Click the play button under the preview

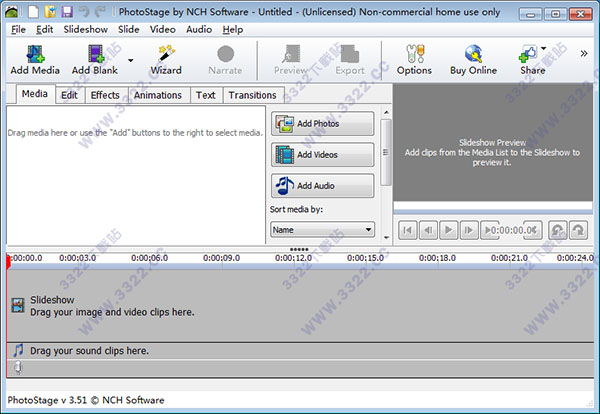click(x=448, y=230)
